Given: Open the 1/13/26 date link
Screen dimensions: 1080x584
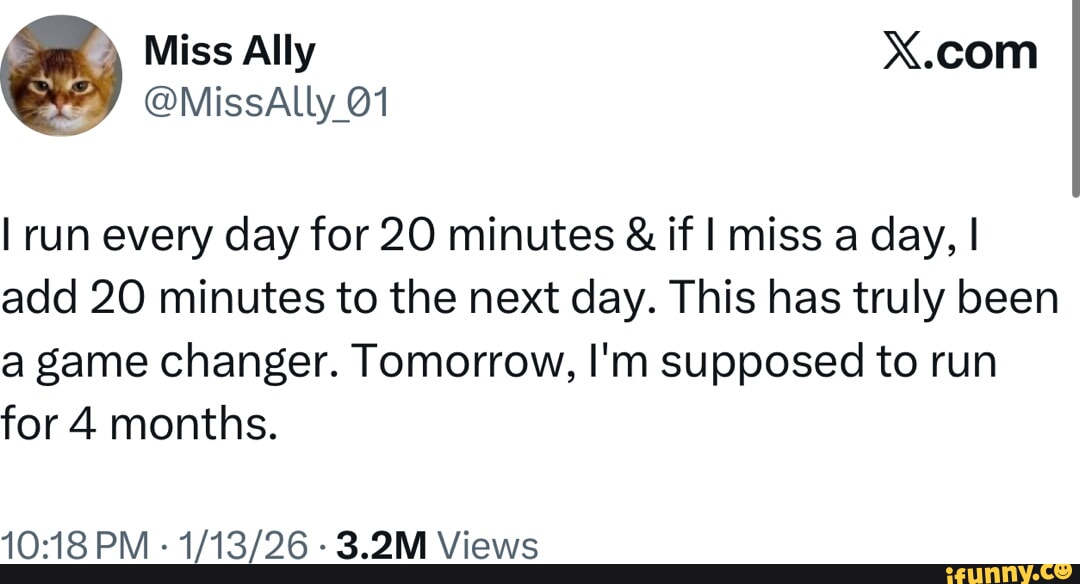Looking at the screenshot, I should [x=241, y=543].
